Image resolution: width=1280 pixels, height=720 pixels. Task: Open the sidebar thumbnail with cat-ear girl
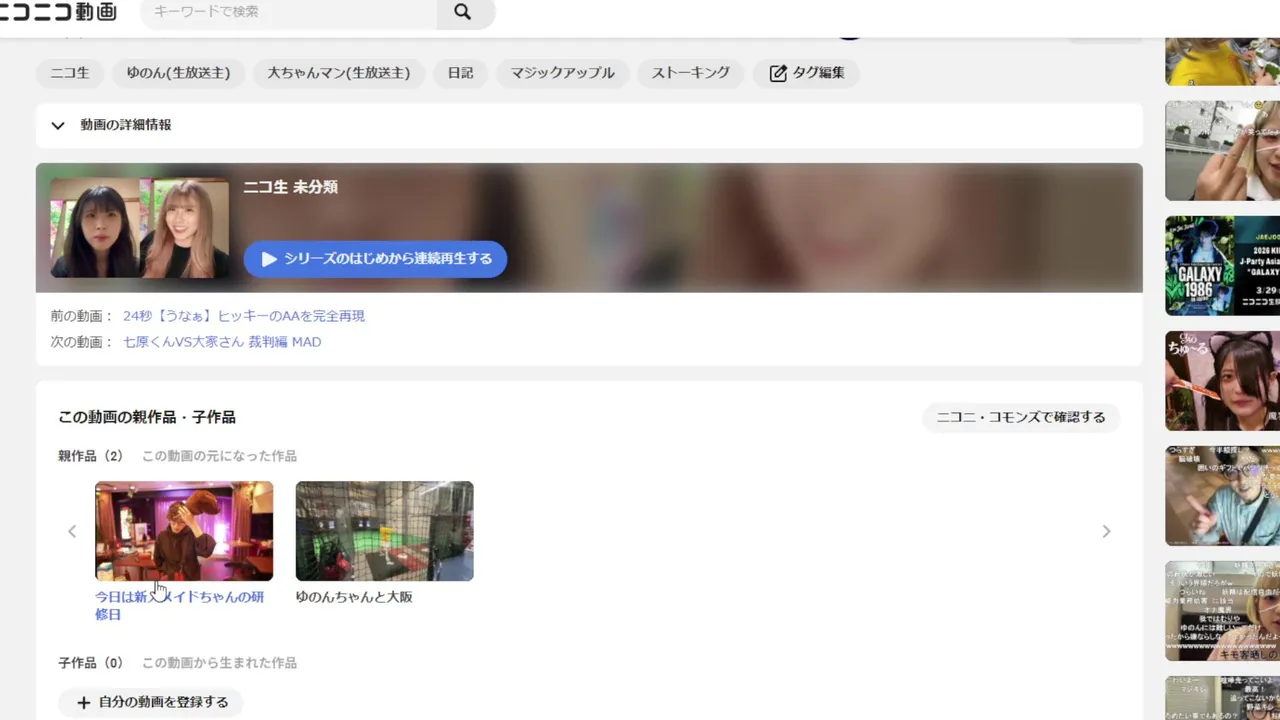point(1222,381)
